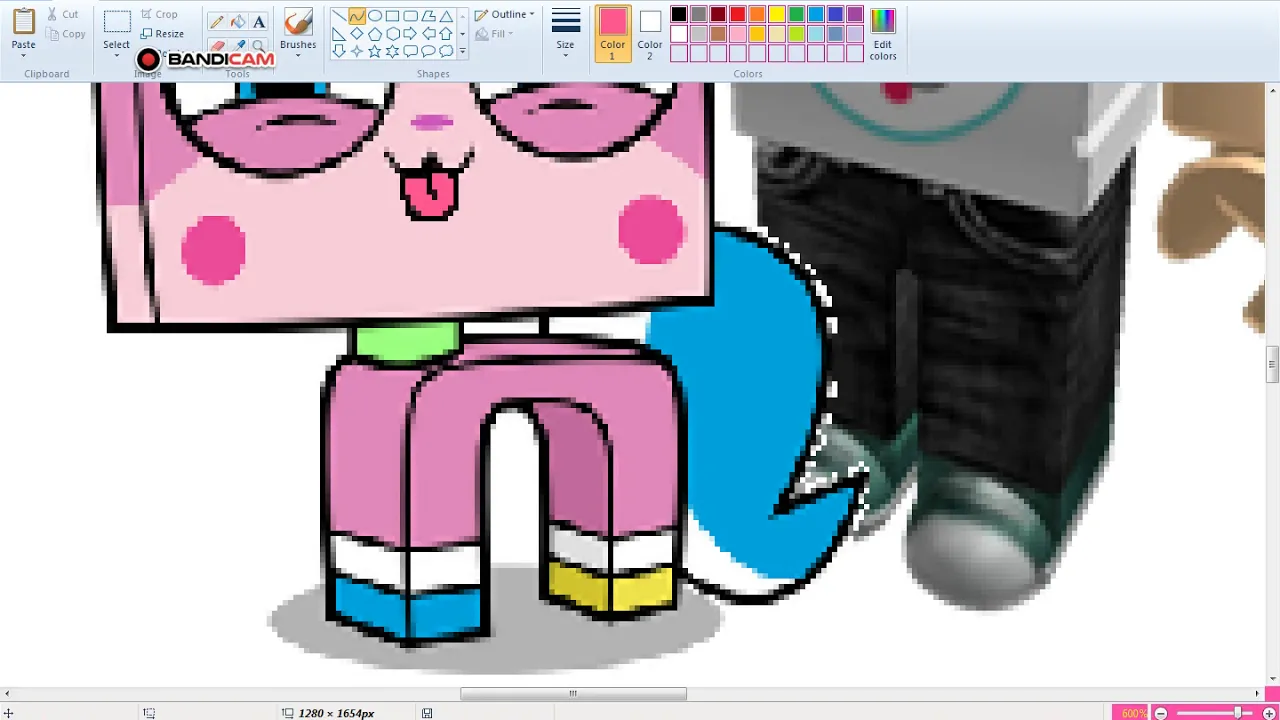Click the vertical scrollbar thumb

coord(1273,364)
